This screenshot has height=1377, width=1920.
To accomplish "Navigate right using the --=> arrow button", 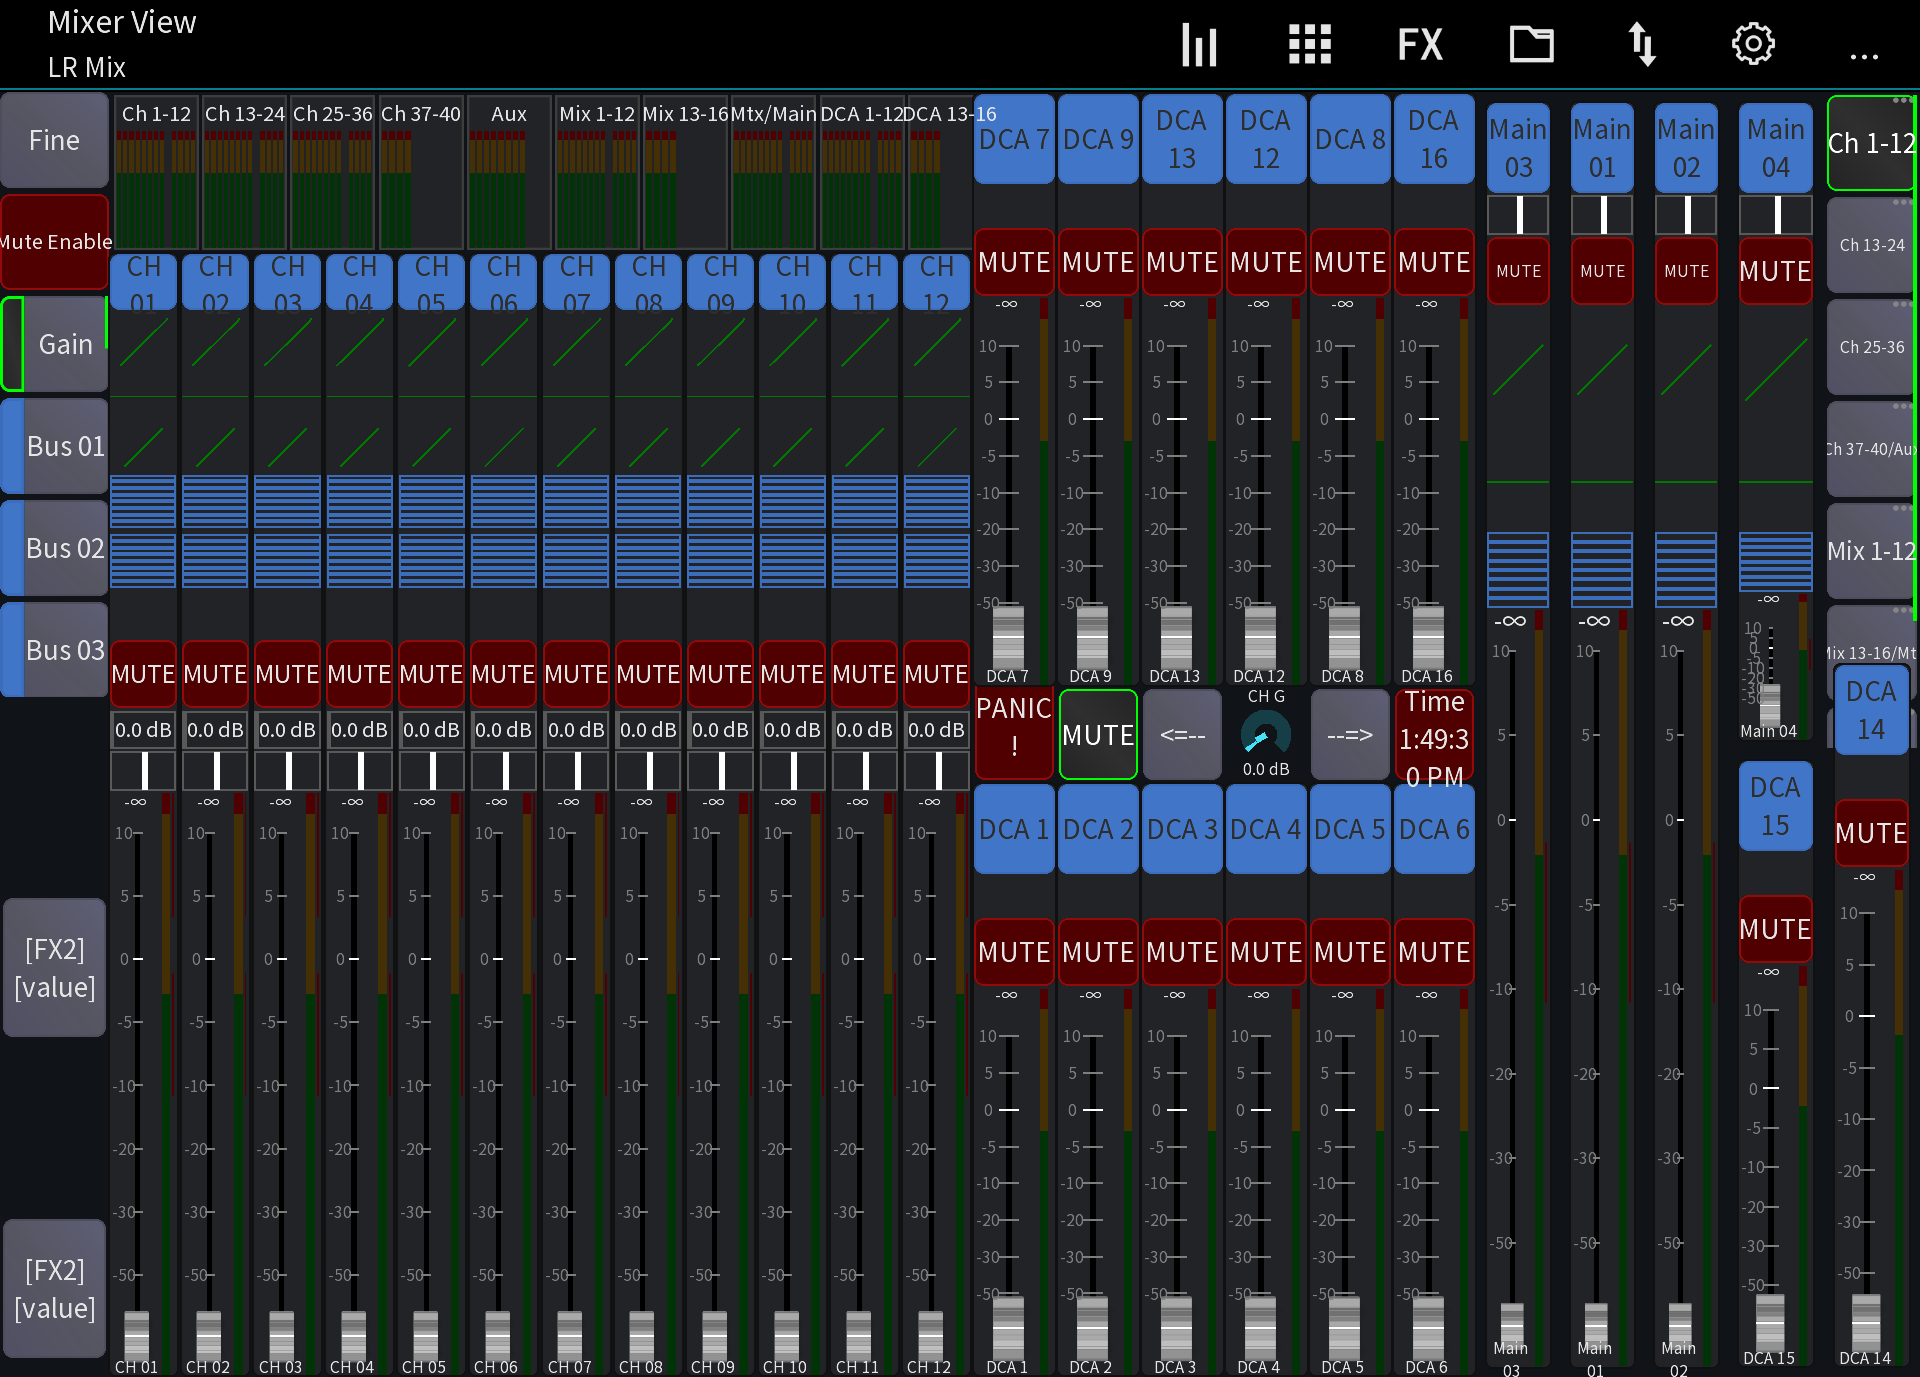I will [x=1349, y=734].
